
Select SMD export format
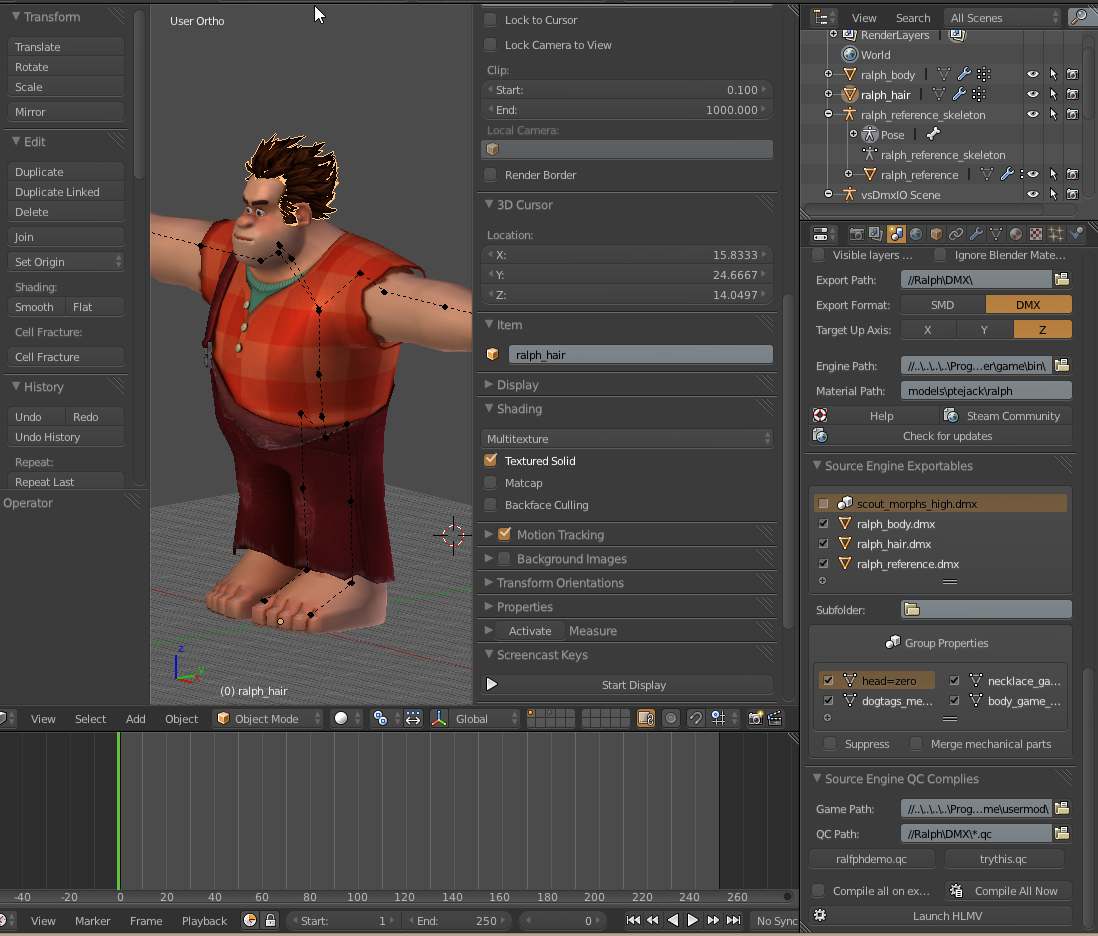[943, 305]
